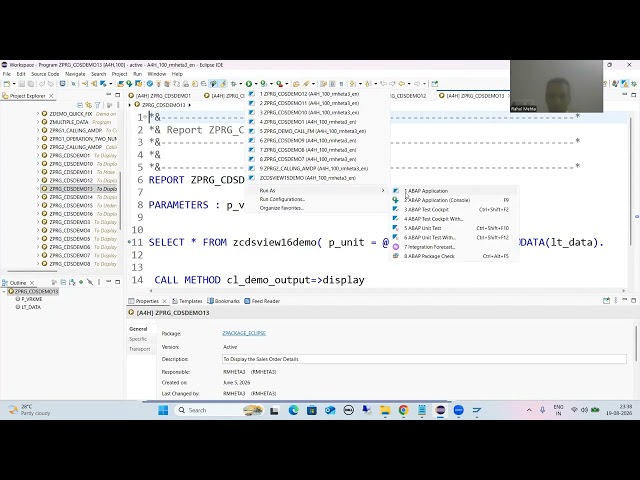640x480 pixels.
Task: Expand ZPRG_CDSDEMO08 tree node
Action: point(38,264)
